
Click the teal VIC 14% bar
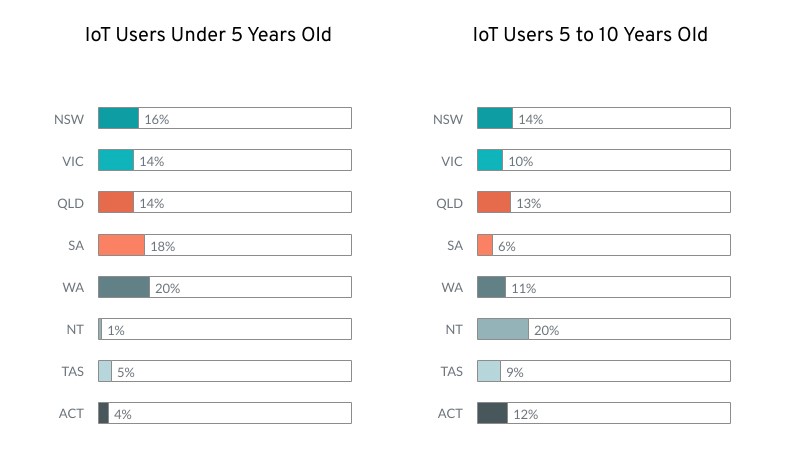115,160
